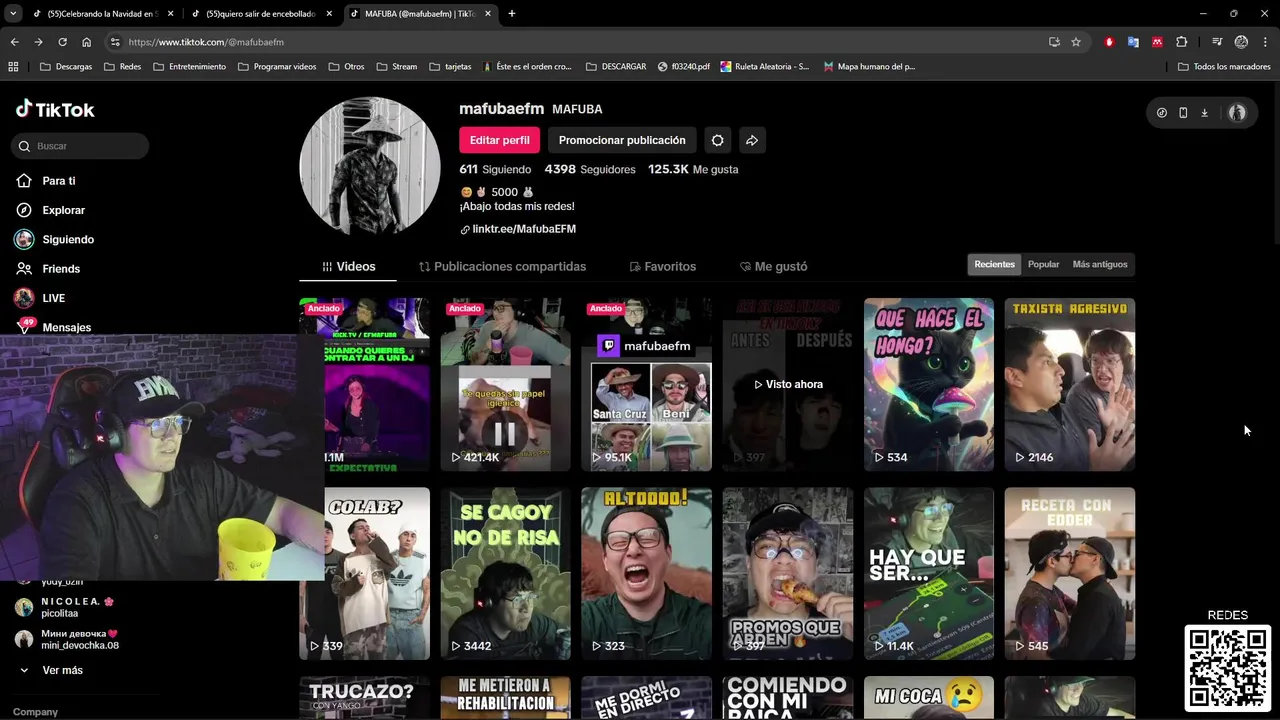Click the Editar perfil button
Image resolution: width=1280 pixels, height=720 pixels.
click(499, 140)
